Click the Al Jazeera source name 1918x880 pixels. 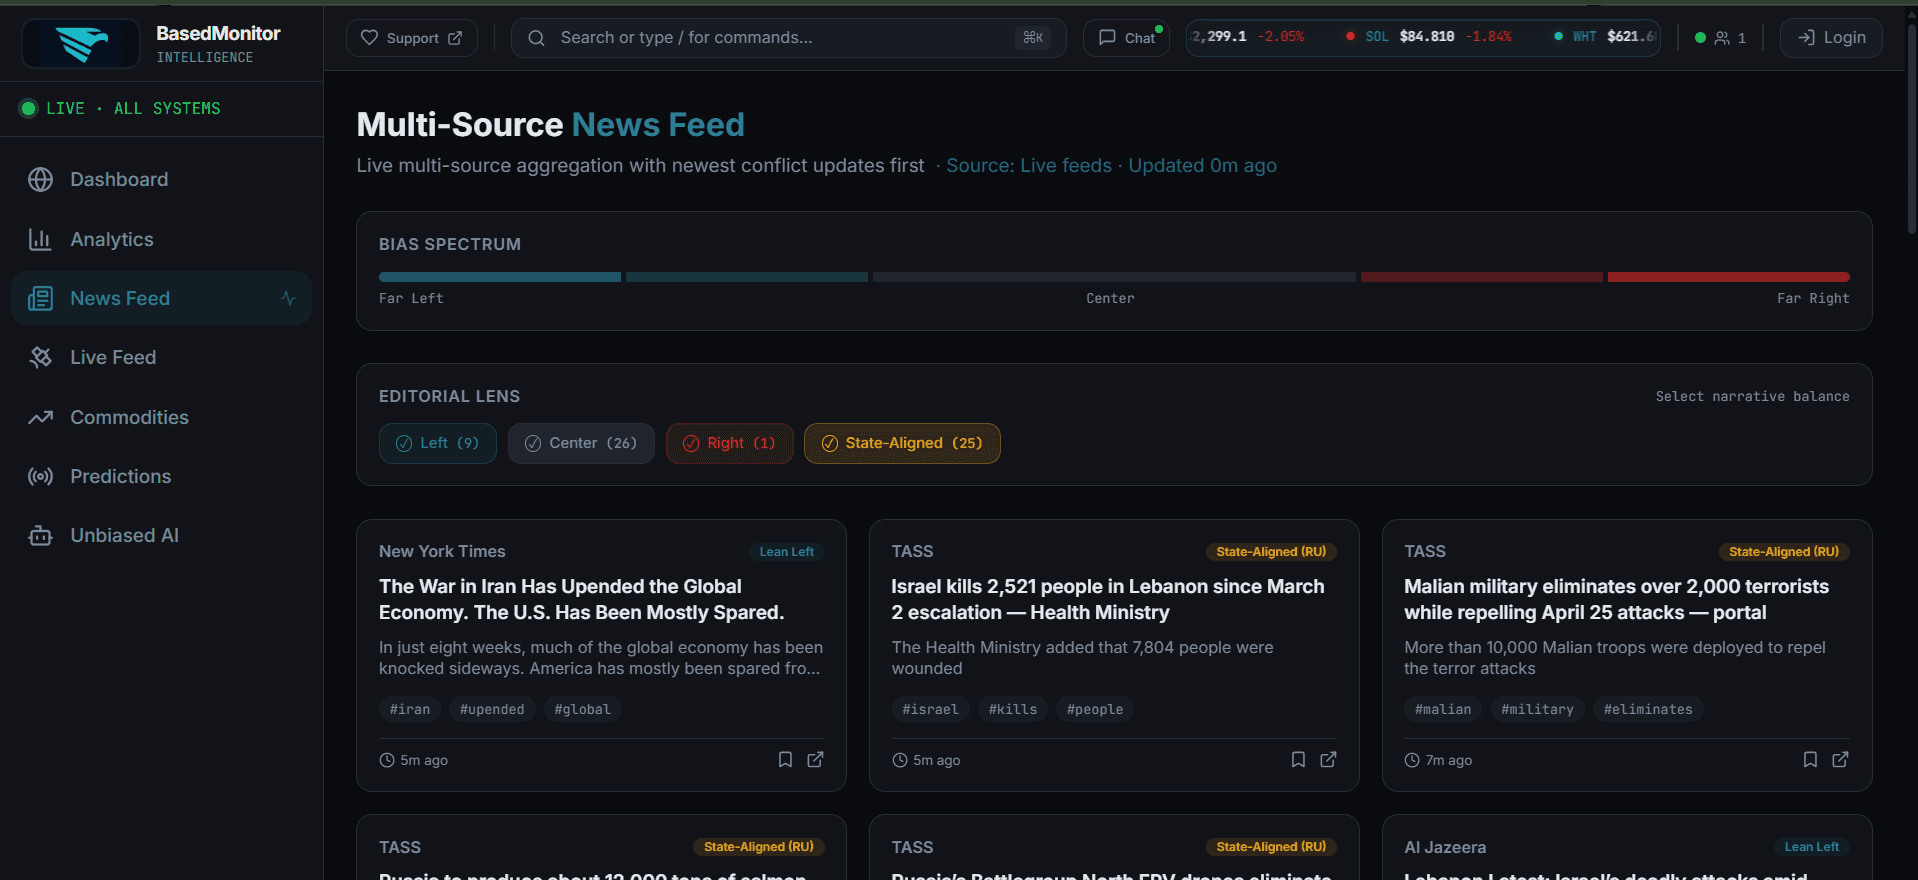coord(1445,847)
